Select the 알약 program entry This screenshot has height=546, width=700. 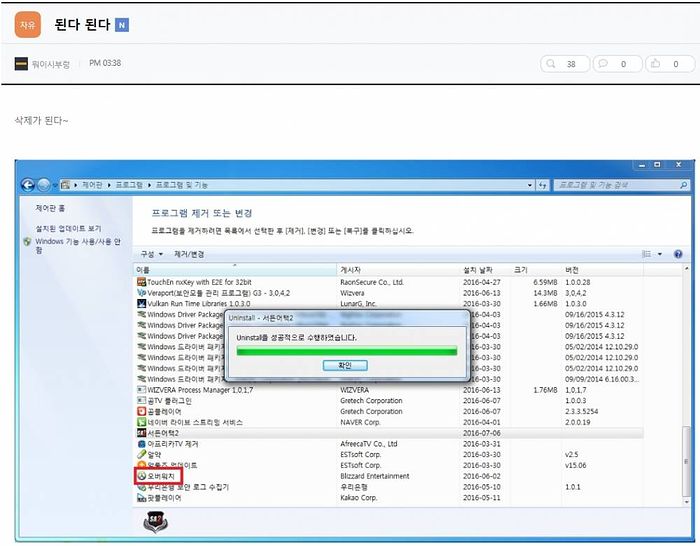point(155,454)
